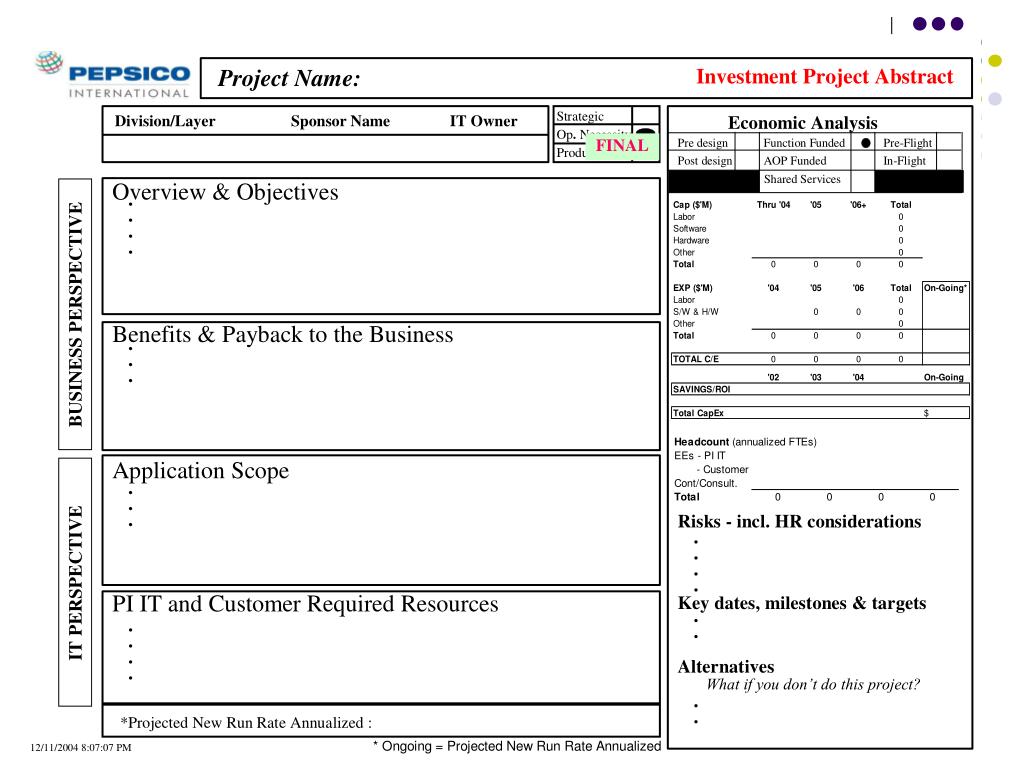Viewport: 1024px width, 768px height.
Task: Click the PepsiCo International globe logo
Action: coord(50,63)
